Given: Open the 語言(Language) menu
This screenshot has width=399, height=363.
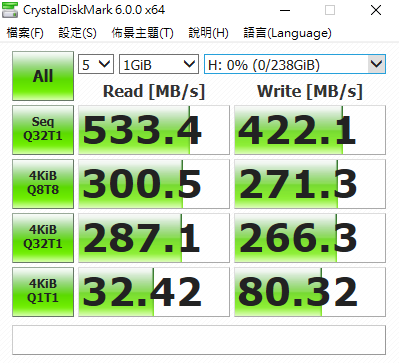Looking at the screenshot, I should [x=287, y=33].
